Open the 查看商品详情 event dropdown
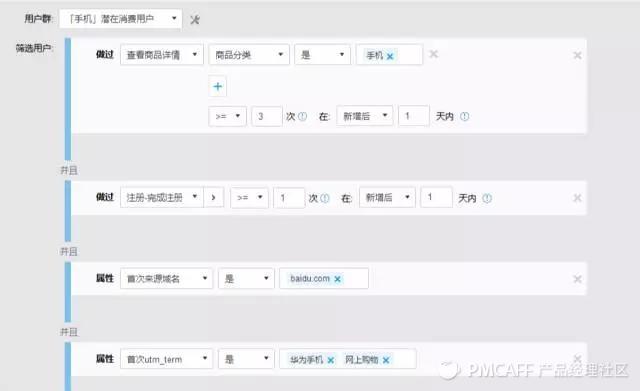The width and height of the screenshot is (640, 391). point(162,55)
